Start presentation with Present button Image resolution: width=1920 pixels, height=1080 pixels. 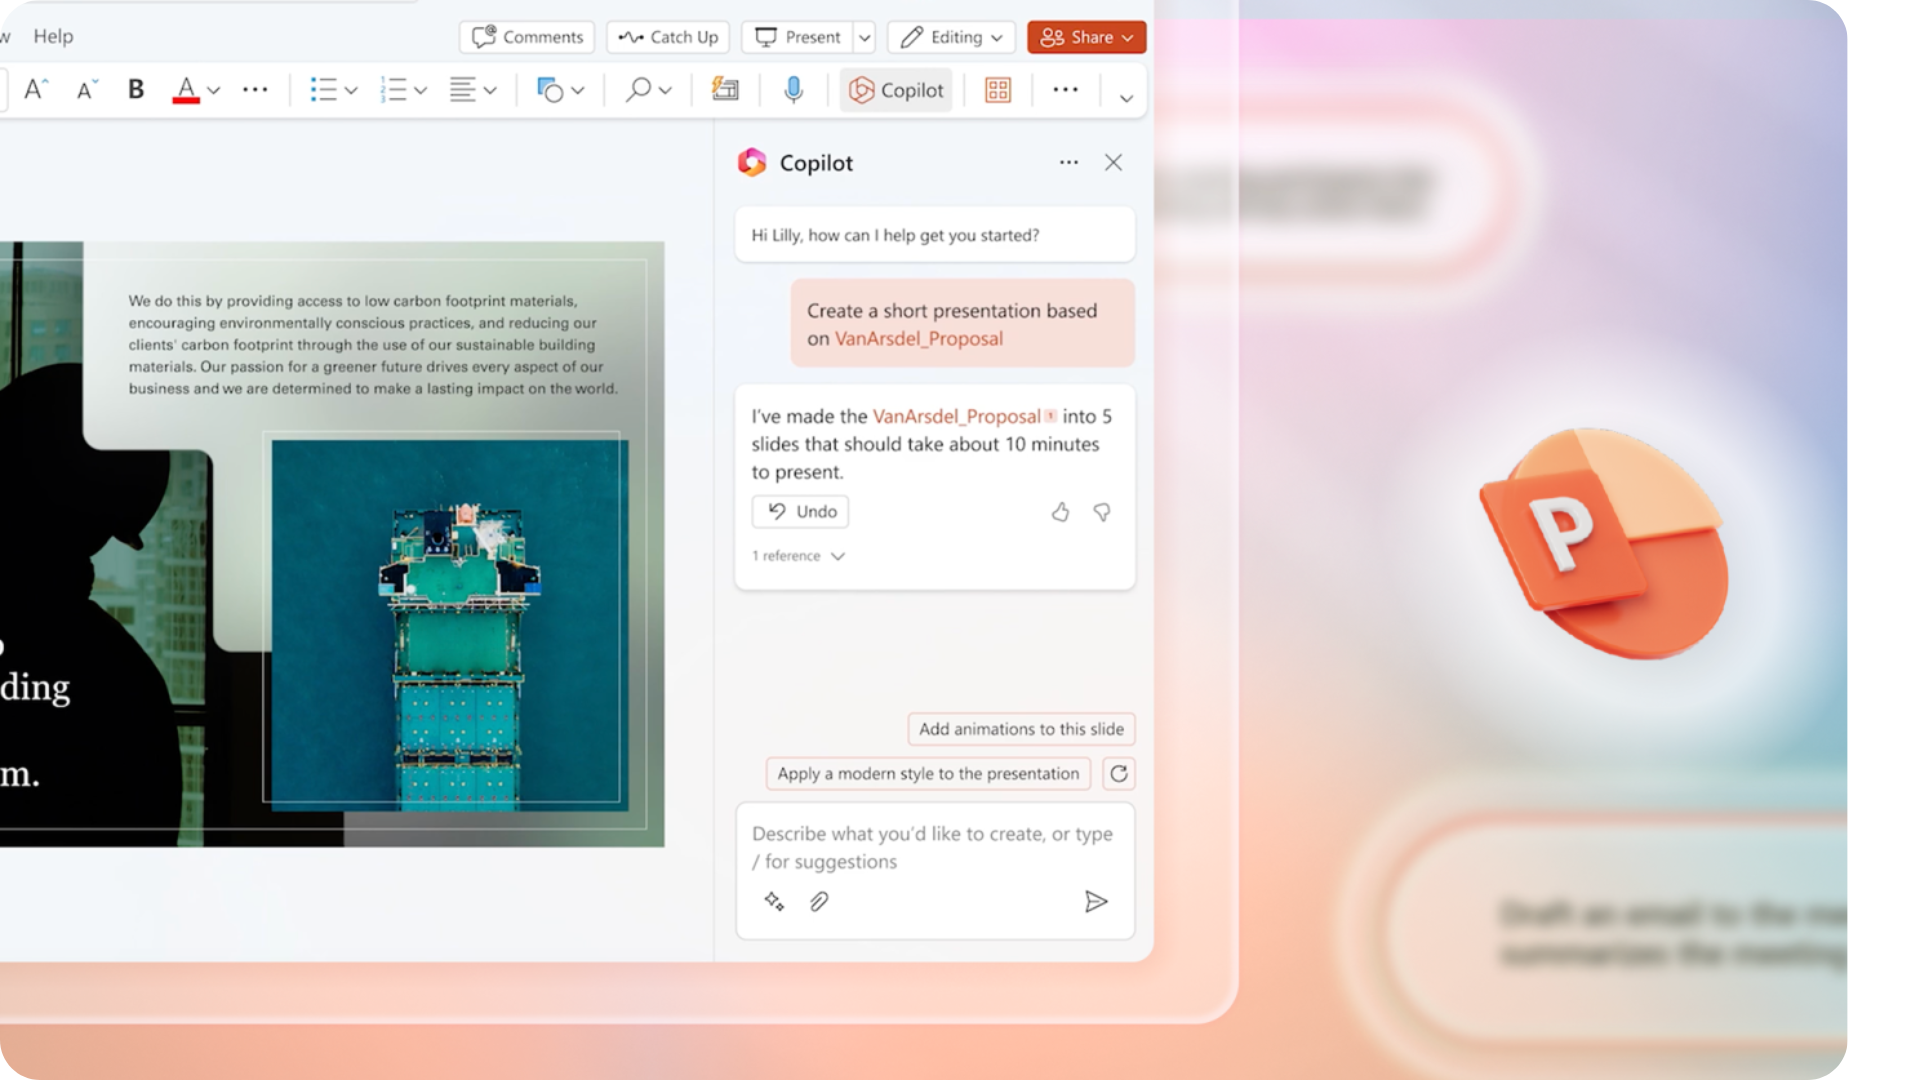click(x=798, y=37)
